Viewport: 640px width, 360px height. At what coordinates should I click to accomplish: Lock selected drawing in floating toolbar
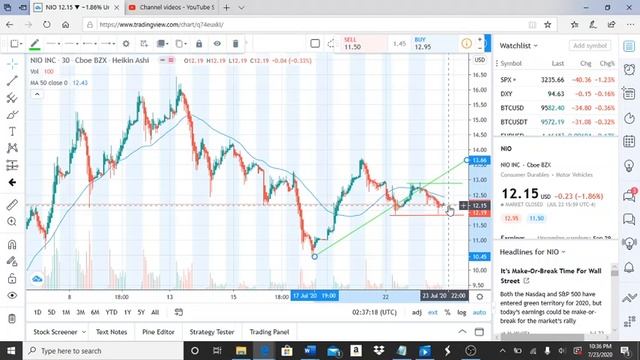pos(199,44)
